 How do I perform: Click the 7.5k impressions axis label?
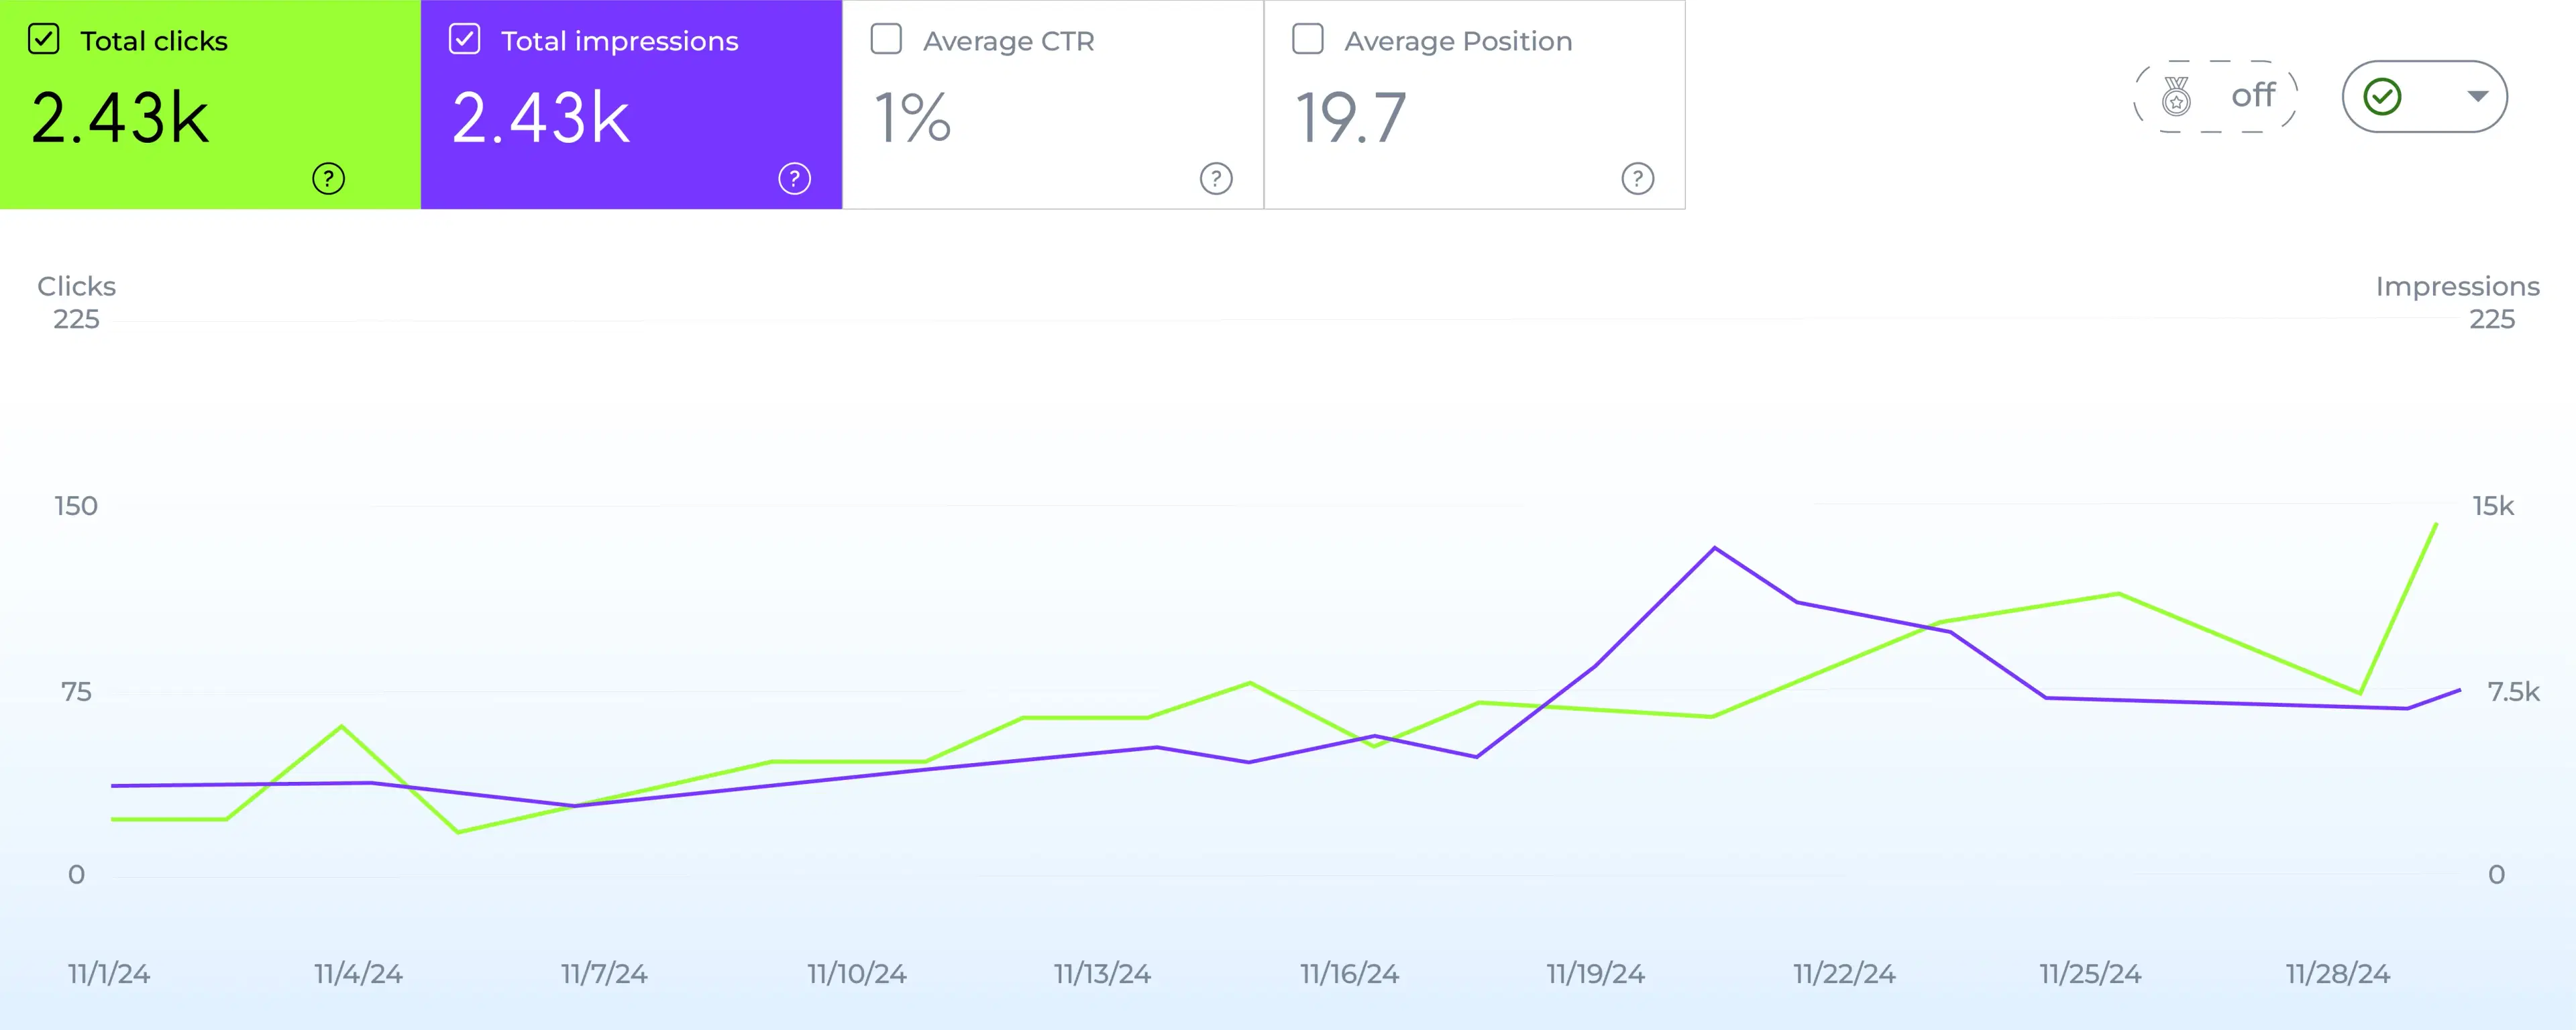click(2513, 692)
